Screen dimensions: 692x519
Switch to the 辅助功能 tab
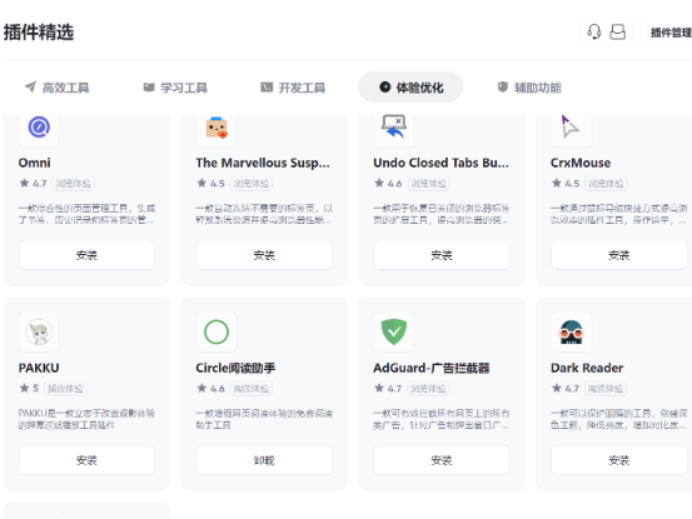(529, 87)
